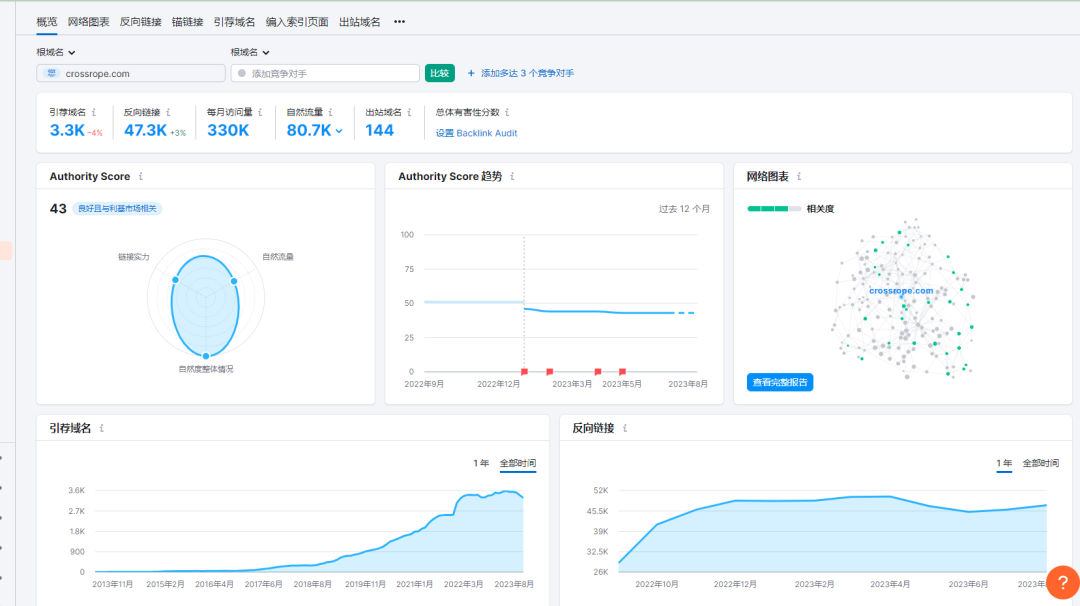Open the 反向链接 tab
Viewport: 1080px width, 606px height.
point(141,22)
